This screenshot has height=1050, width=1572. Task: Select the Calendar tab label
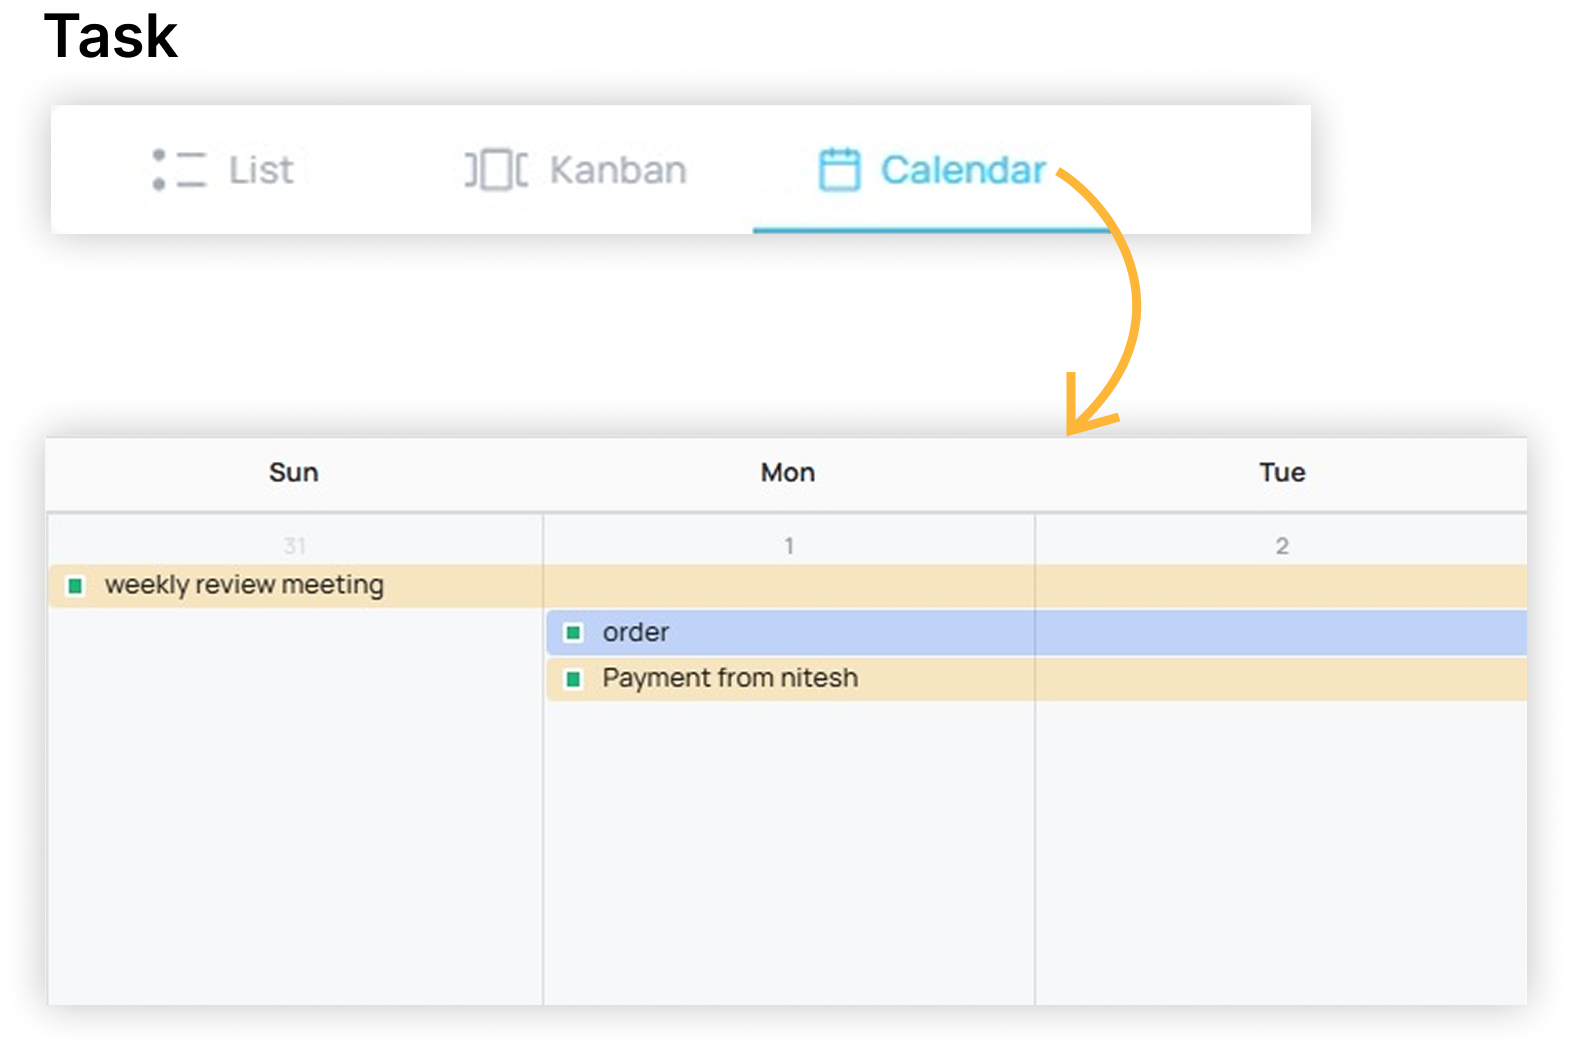pyautogui.click(x=963, y=170)
